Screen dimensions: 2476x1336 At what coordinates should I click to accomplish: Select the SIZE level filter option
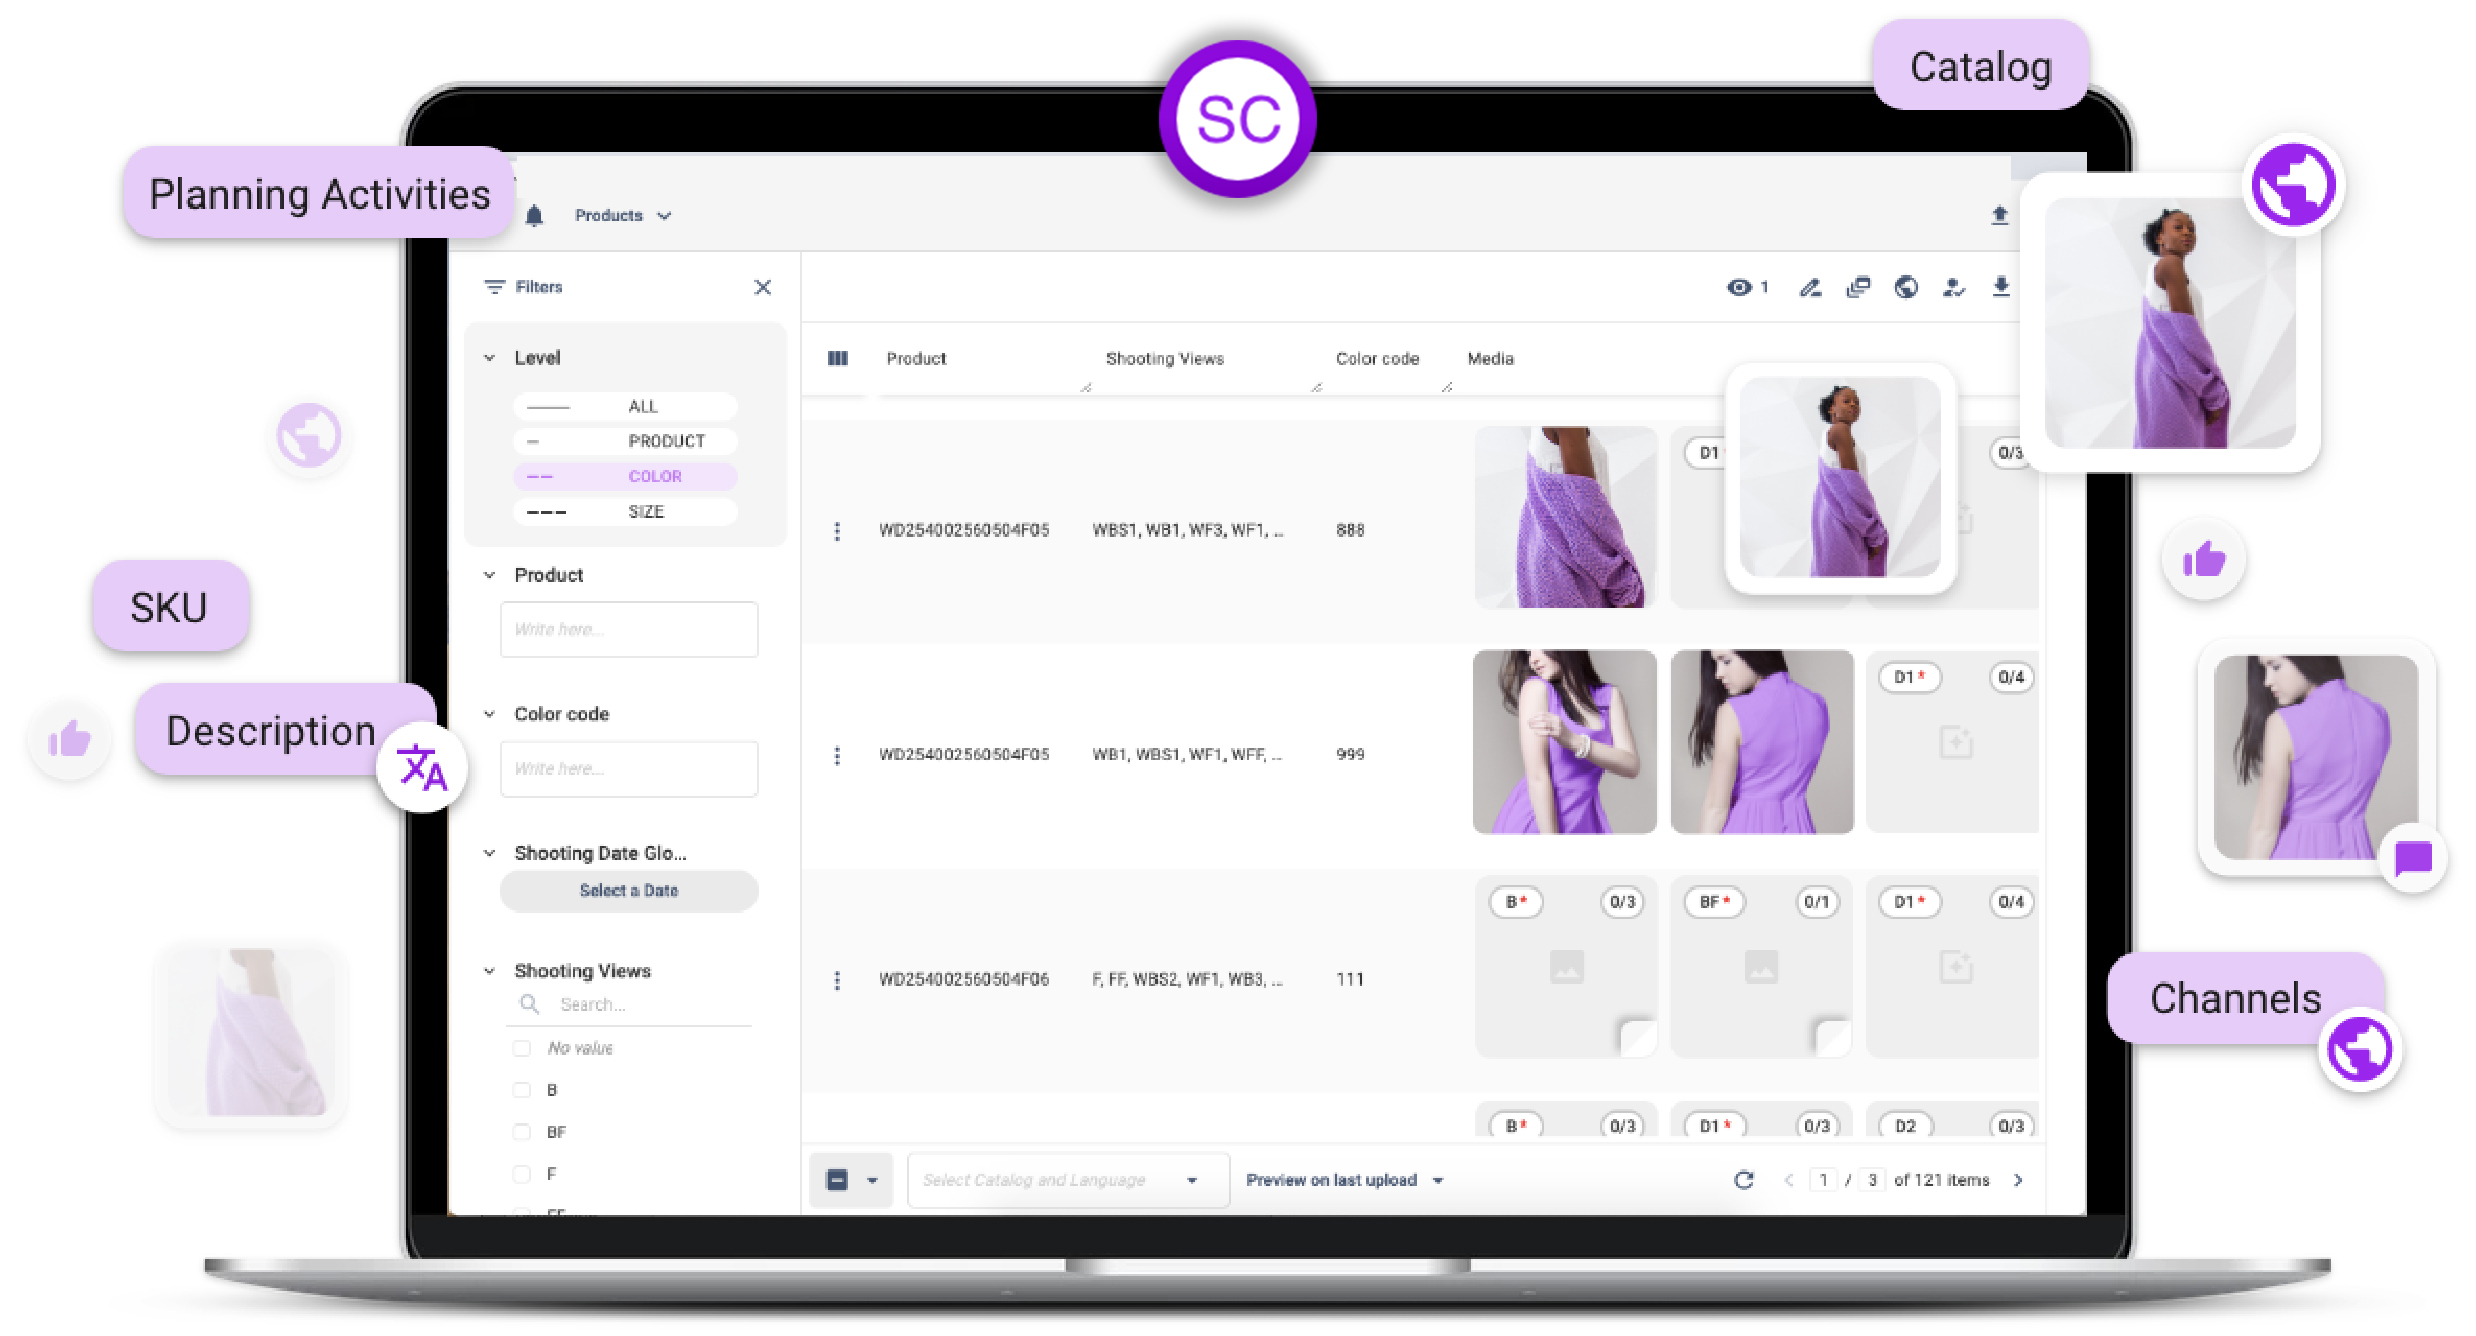[625, 511]
